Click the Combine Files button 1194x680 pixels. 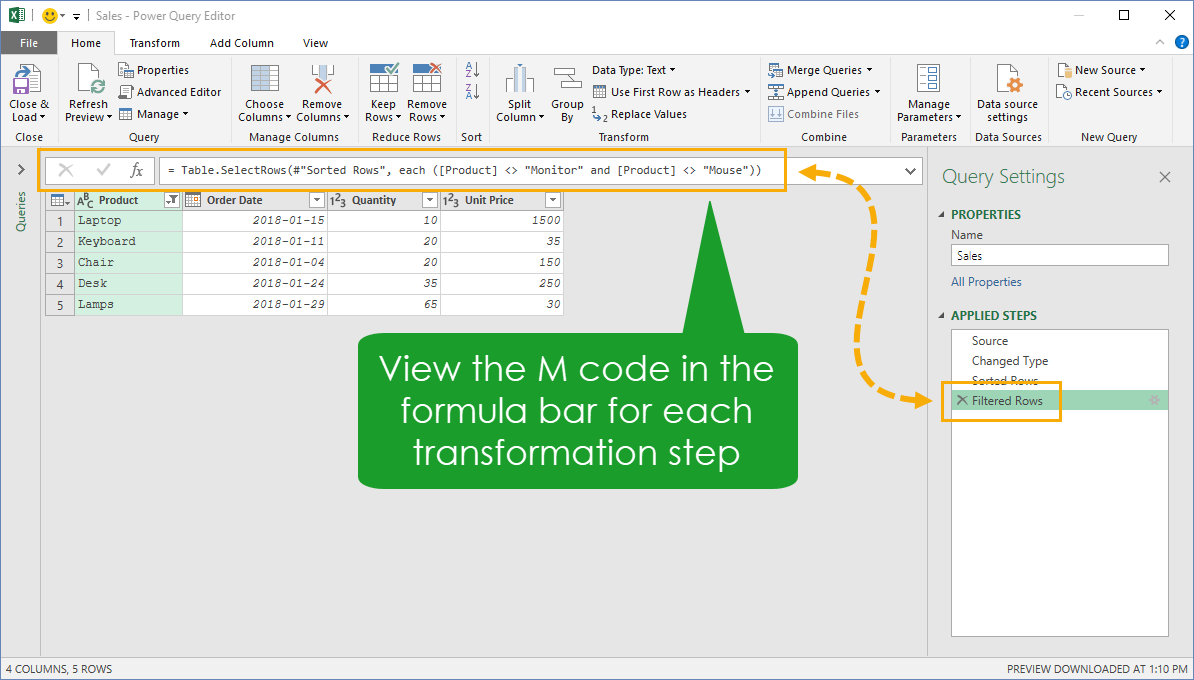click(813, 114)
